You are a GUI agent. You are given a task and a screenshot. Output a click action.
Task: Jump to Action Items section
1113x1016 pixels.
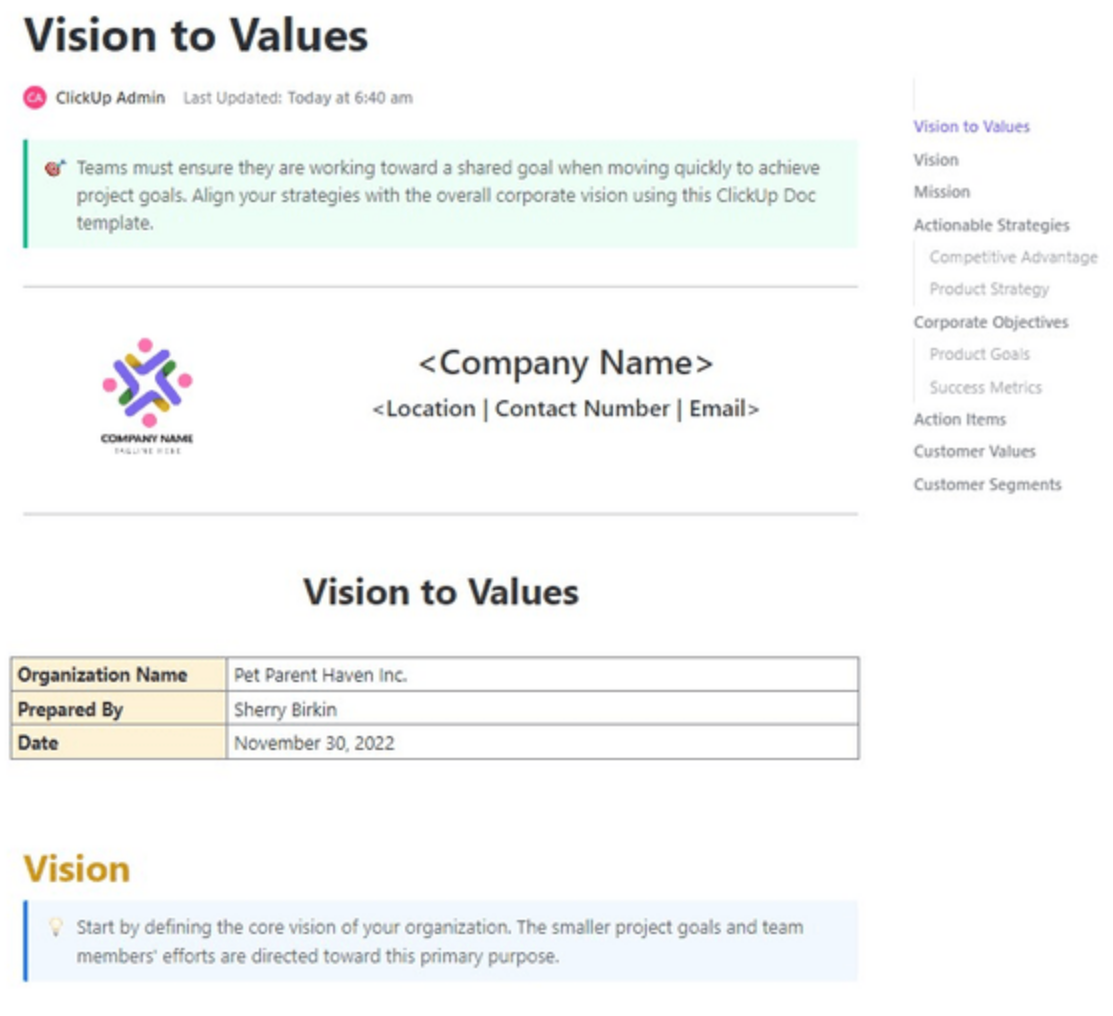(x=959, y=419)
